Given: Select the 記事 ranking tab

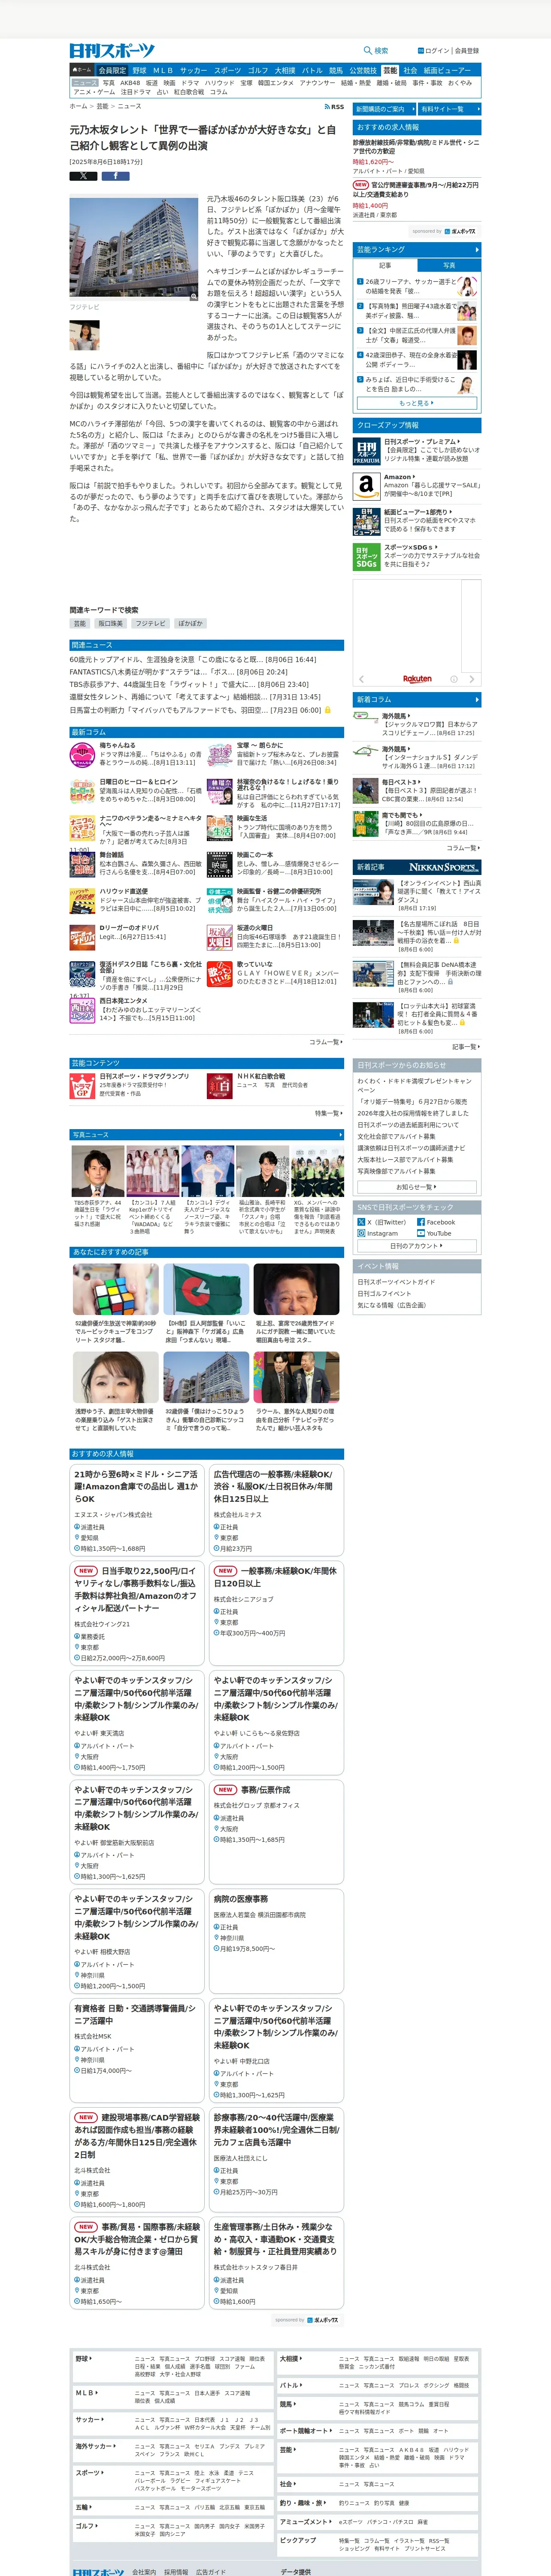Looking at the screenshot, I should pyautogui.click(x=385, y=265).
